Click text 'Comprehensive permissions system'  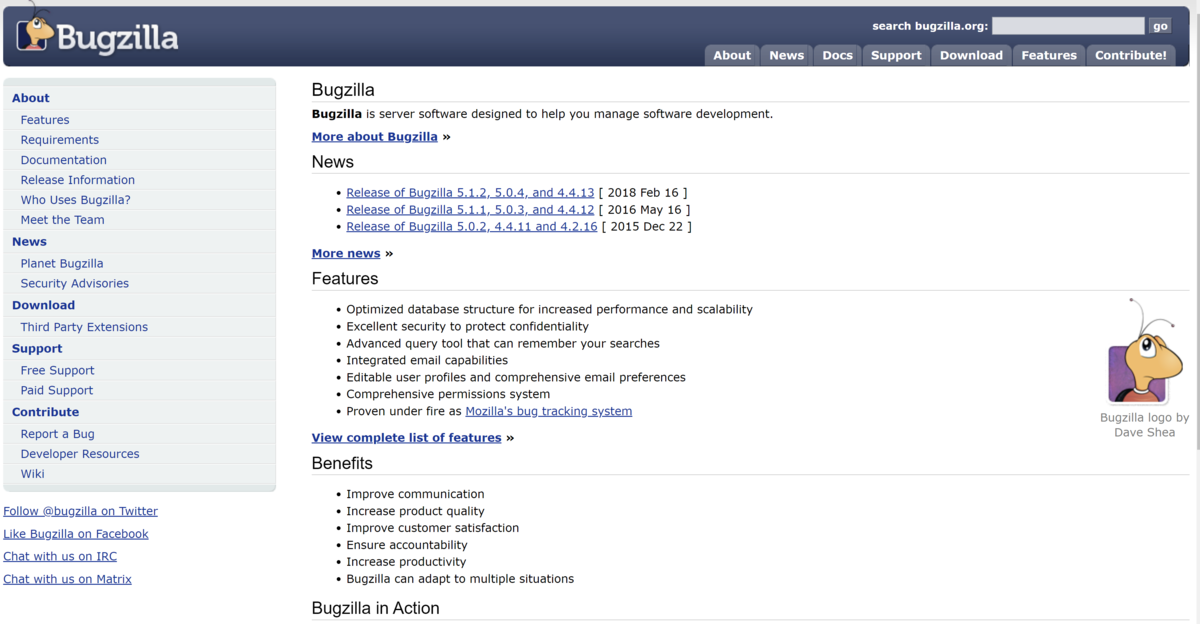pos(446,394)
